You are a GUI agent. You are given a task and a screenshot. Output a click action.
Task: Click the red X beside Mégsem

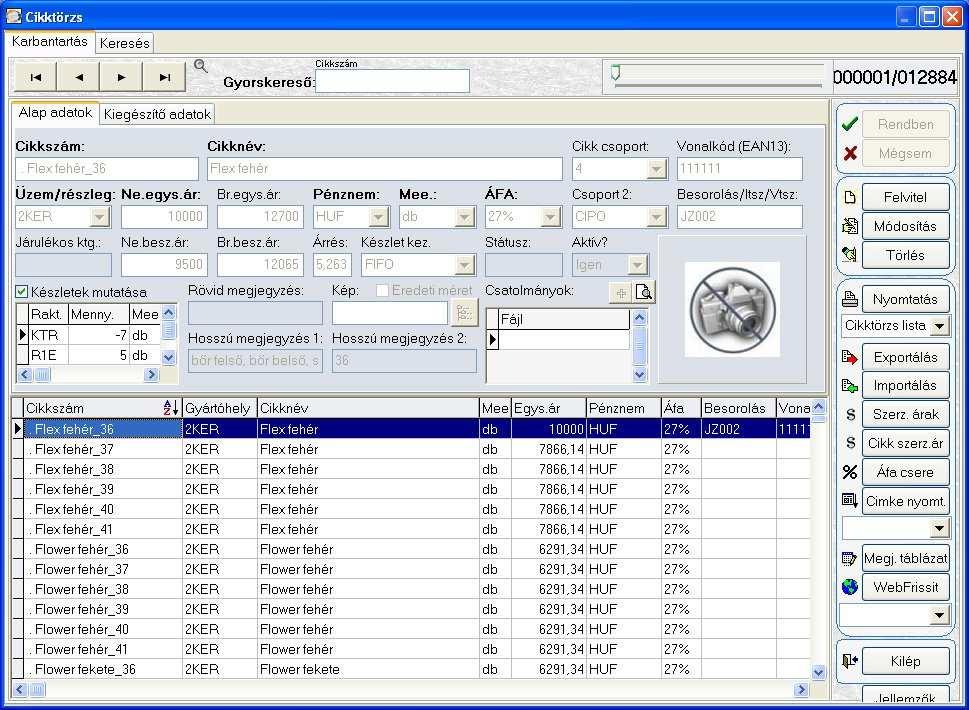pyautogui.click(x=850, y=153)
